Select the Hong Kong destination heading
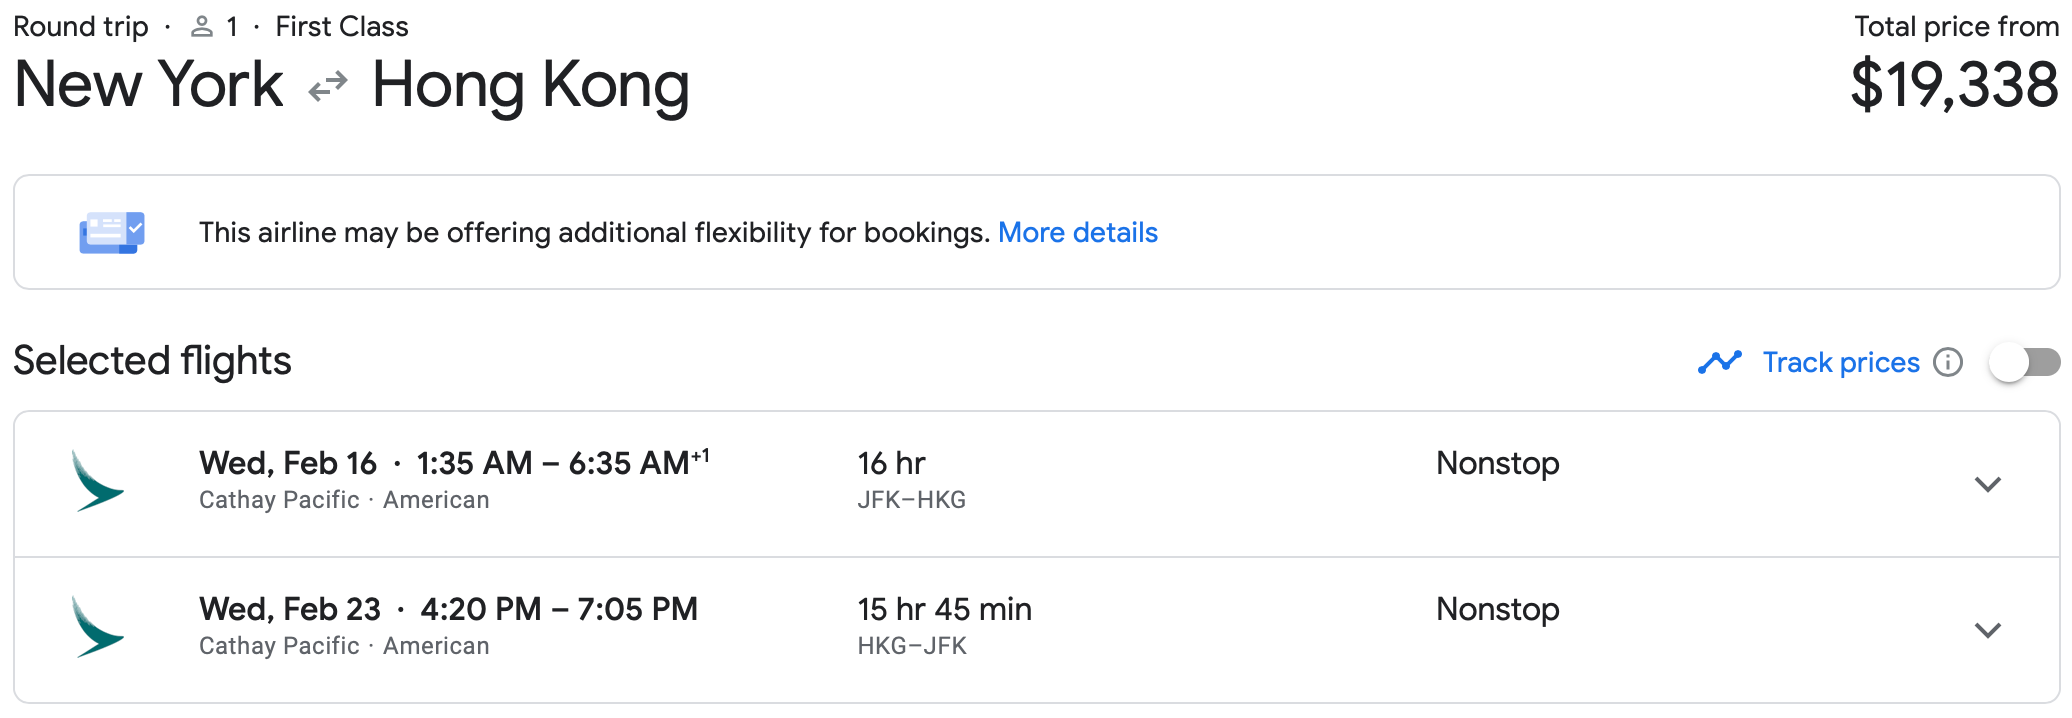The width and height of the screenshot is (2072, 718). coord(531,86)
